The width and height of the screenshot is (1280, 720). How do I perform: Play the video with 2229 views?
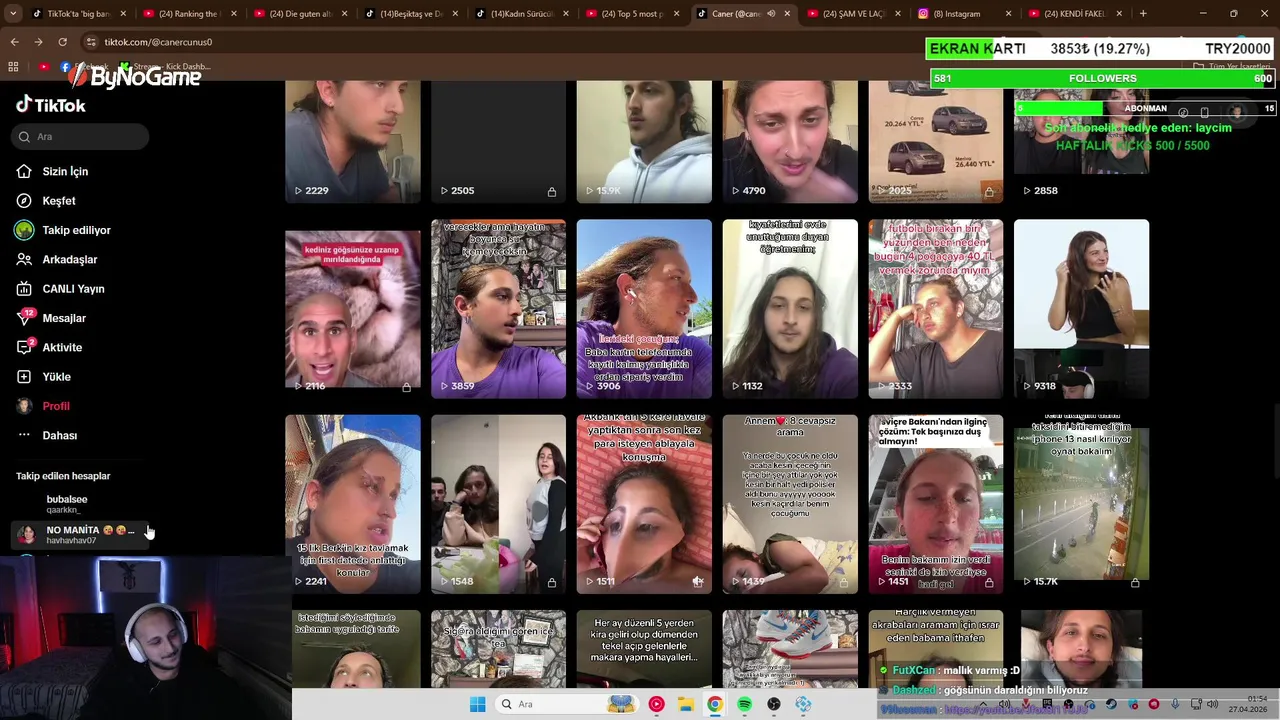click(353, 142)
